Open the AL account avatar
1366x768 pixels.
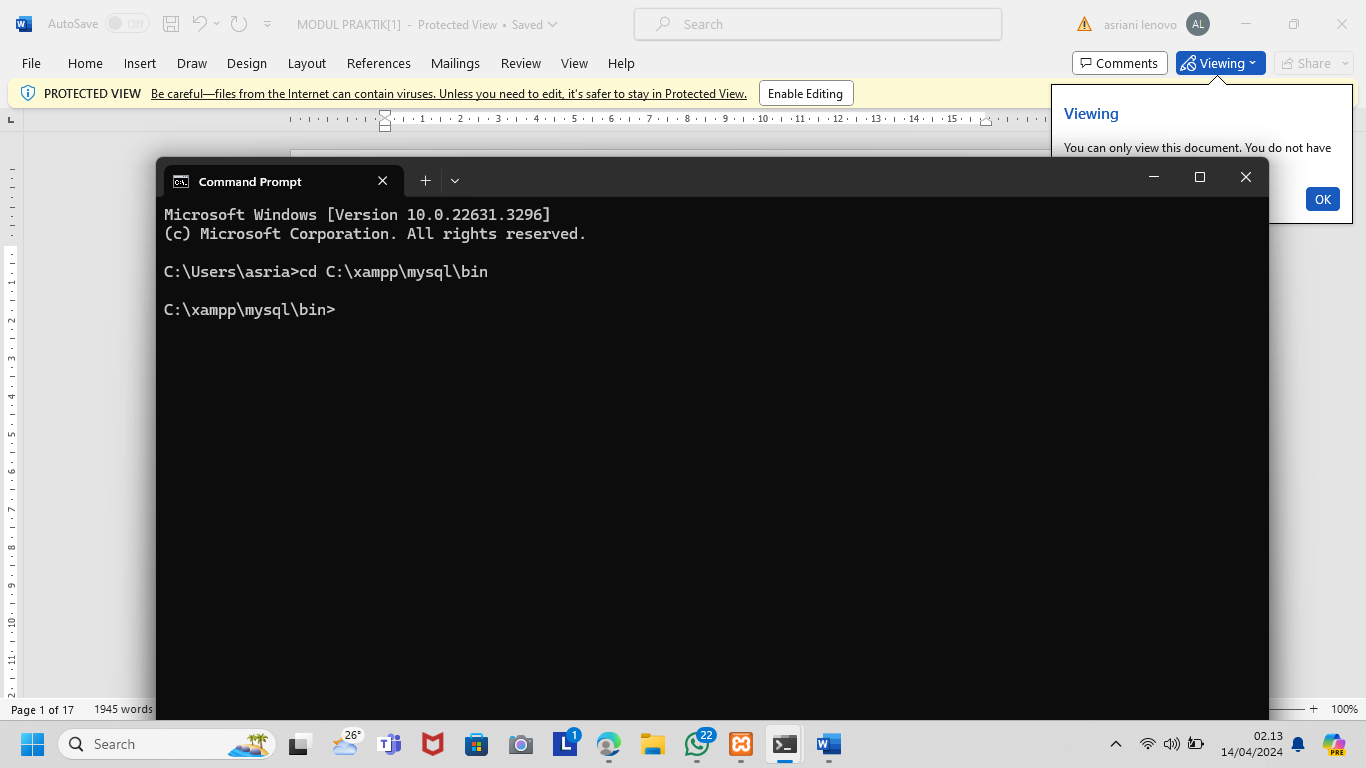pos(1197,24)
